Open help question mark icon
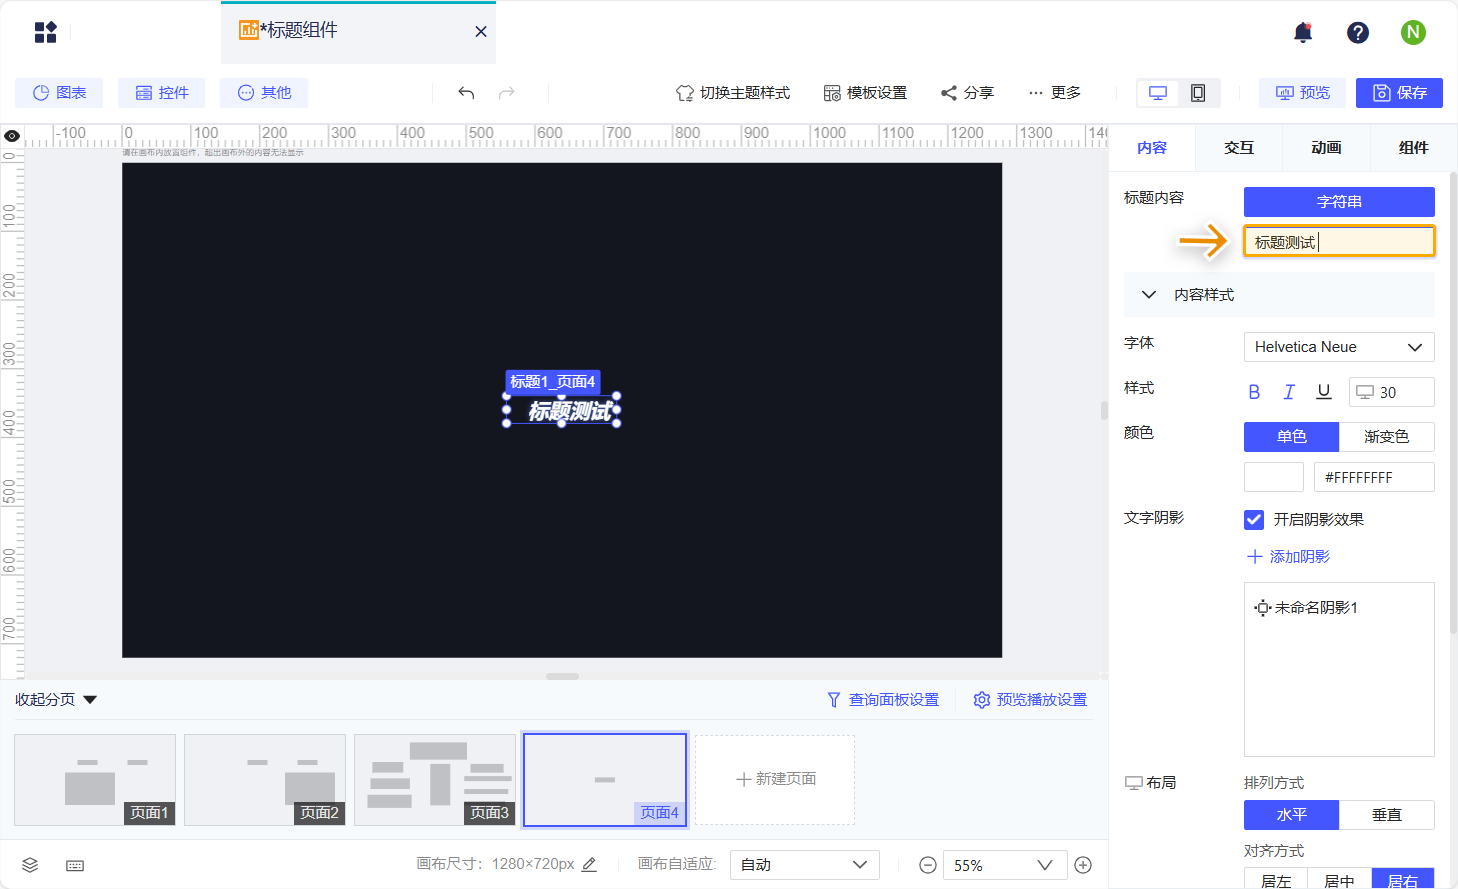 1357,33
